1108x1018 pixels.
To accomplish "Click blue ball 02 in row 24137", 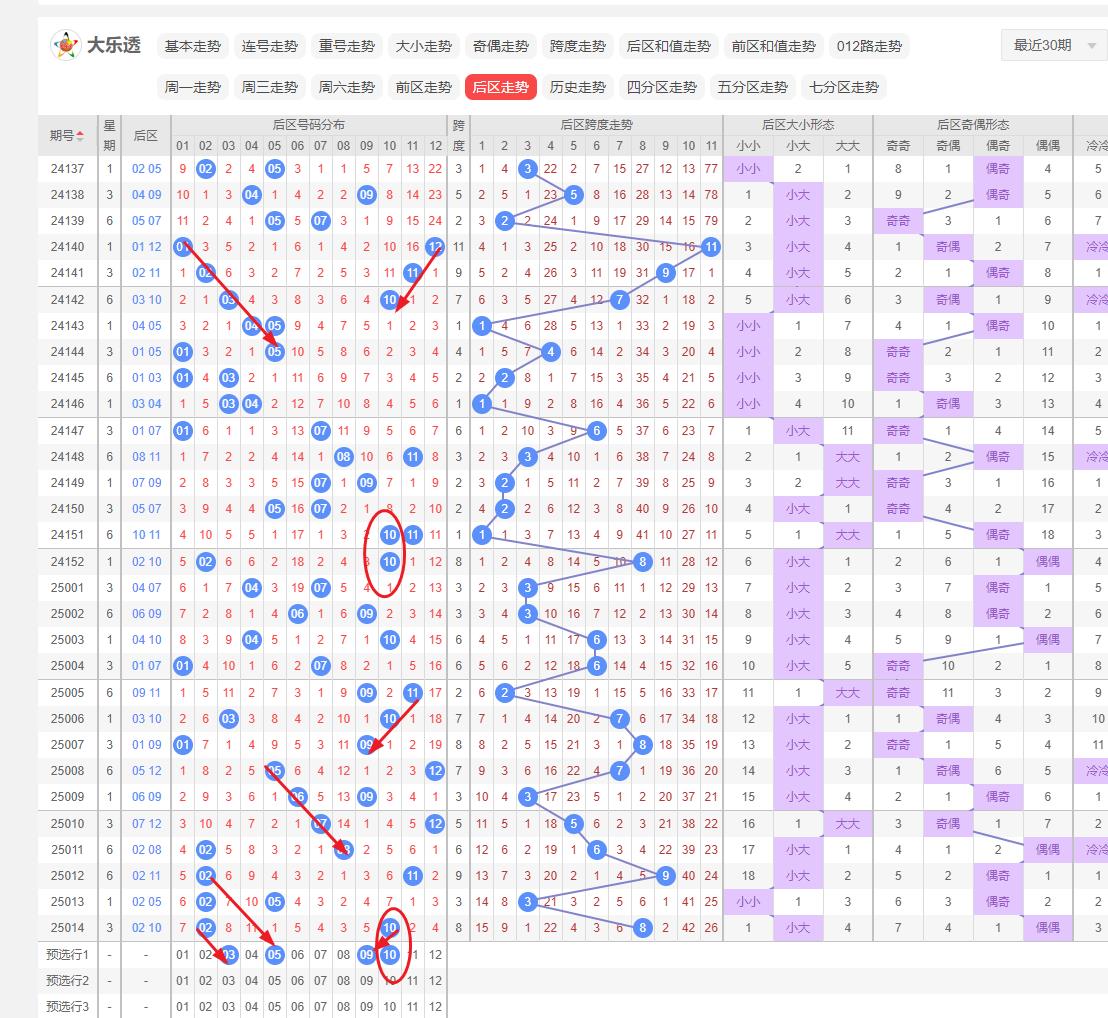I will [206, 169].
